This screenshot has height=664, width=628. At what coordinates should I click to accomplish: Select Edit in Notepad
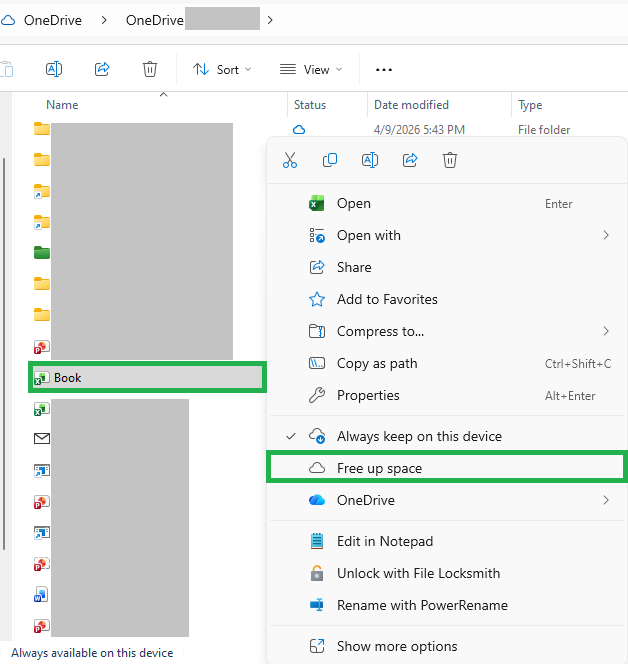[x=449, y=541]
